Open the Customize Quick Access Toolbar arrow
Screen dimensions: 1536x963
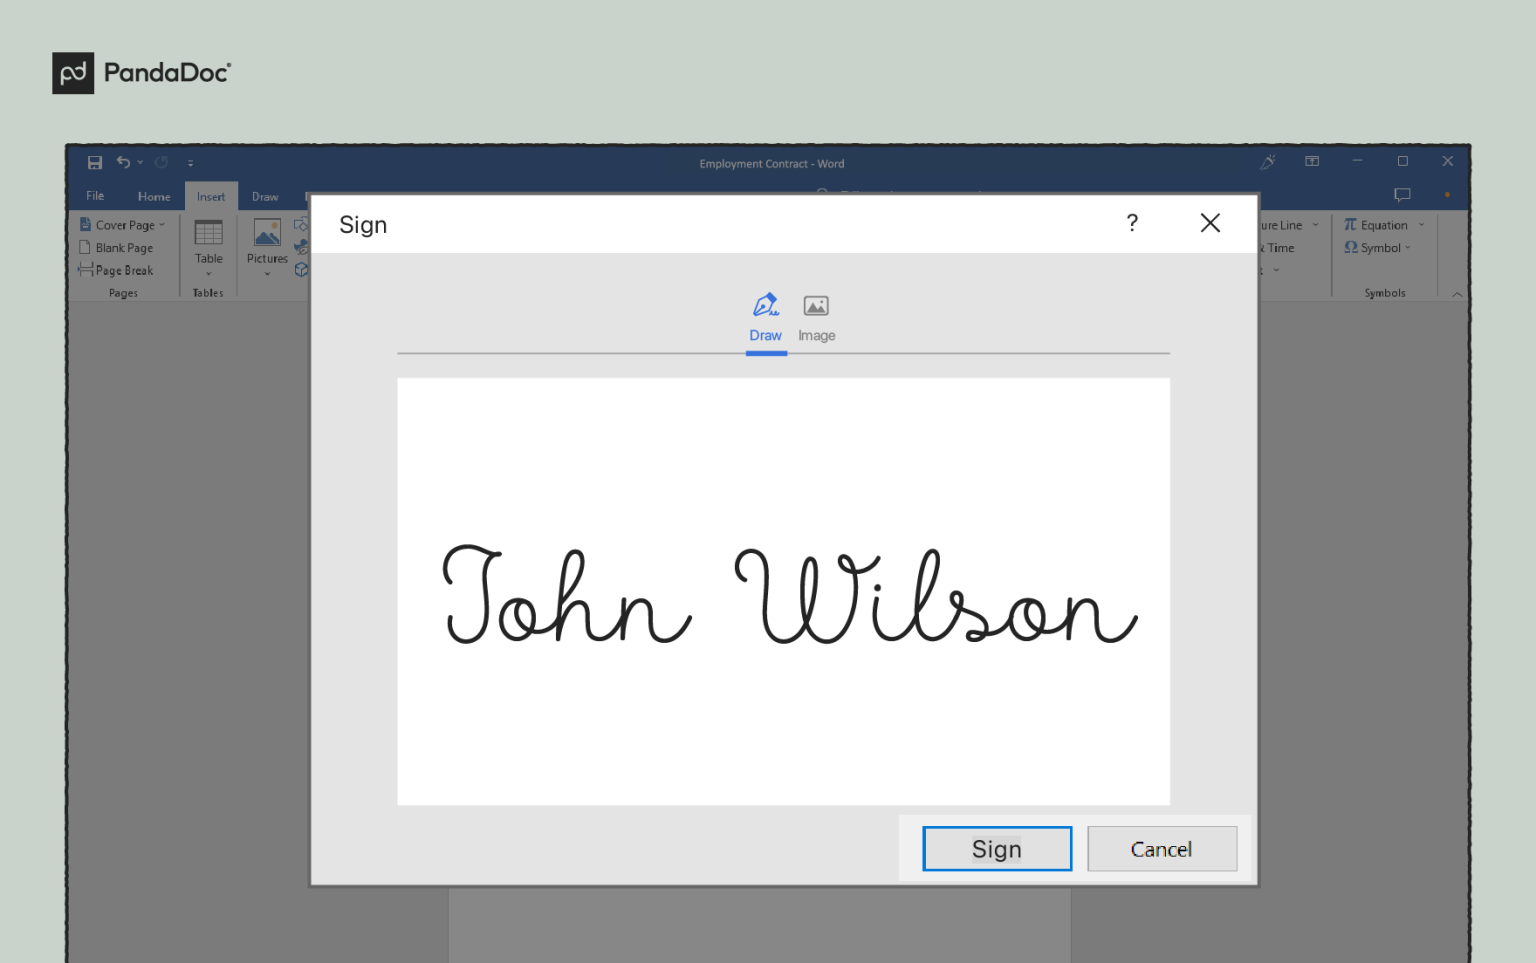[190, 163]
